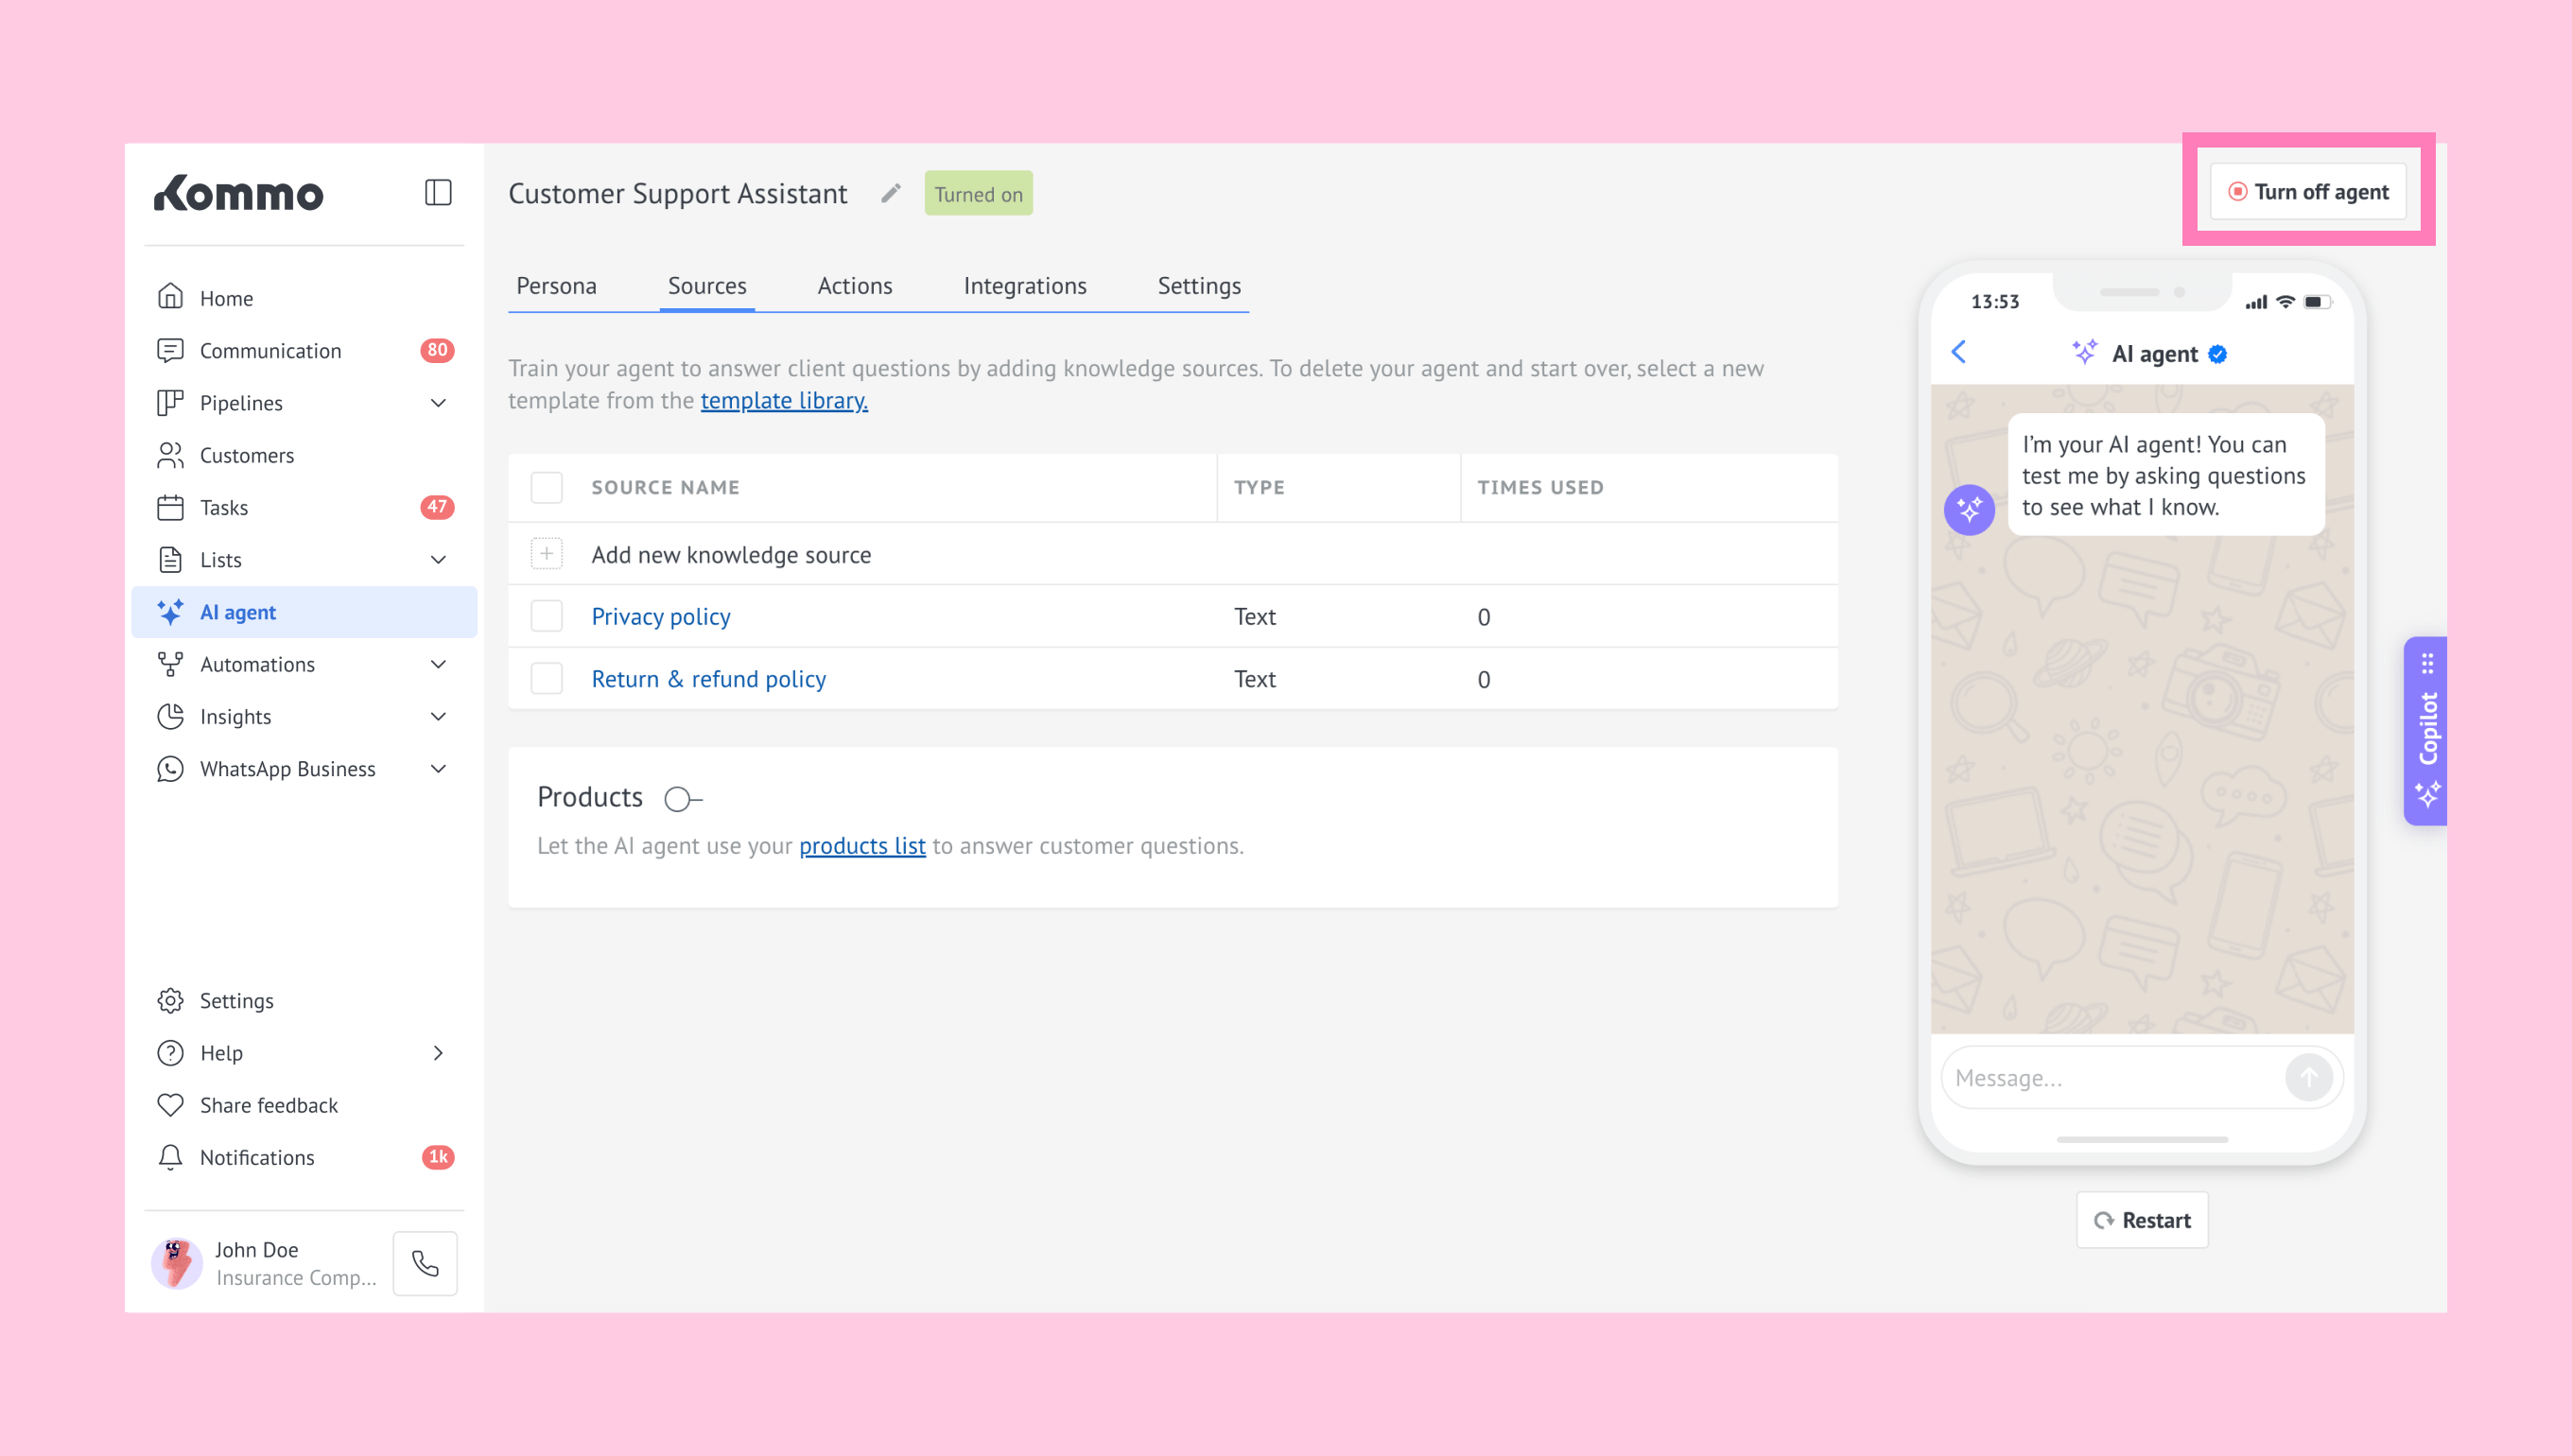Image resolution: width=2572 pixels, height=1456 pixels.
Task: Toggle the Products switch
Action: click(x=683, y=798)
